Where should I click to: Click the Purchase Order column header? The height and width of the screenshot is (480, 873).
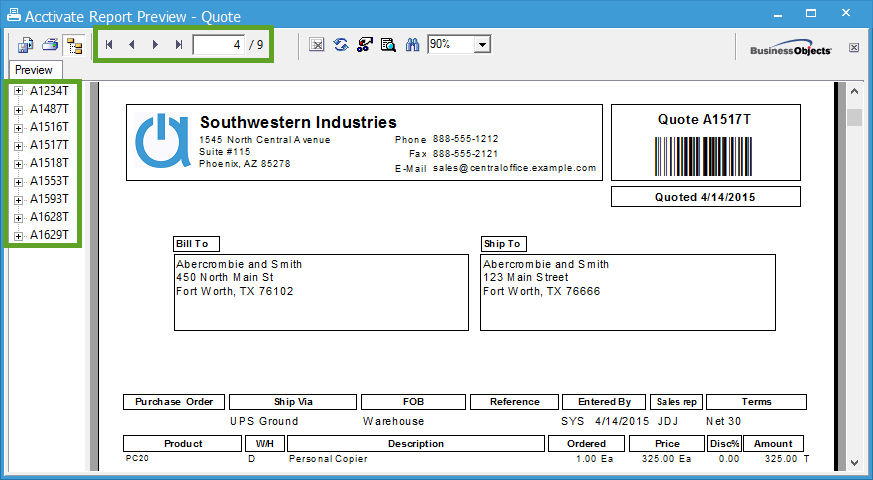tap(174, 402)
